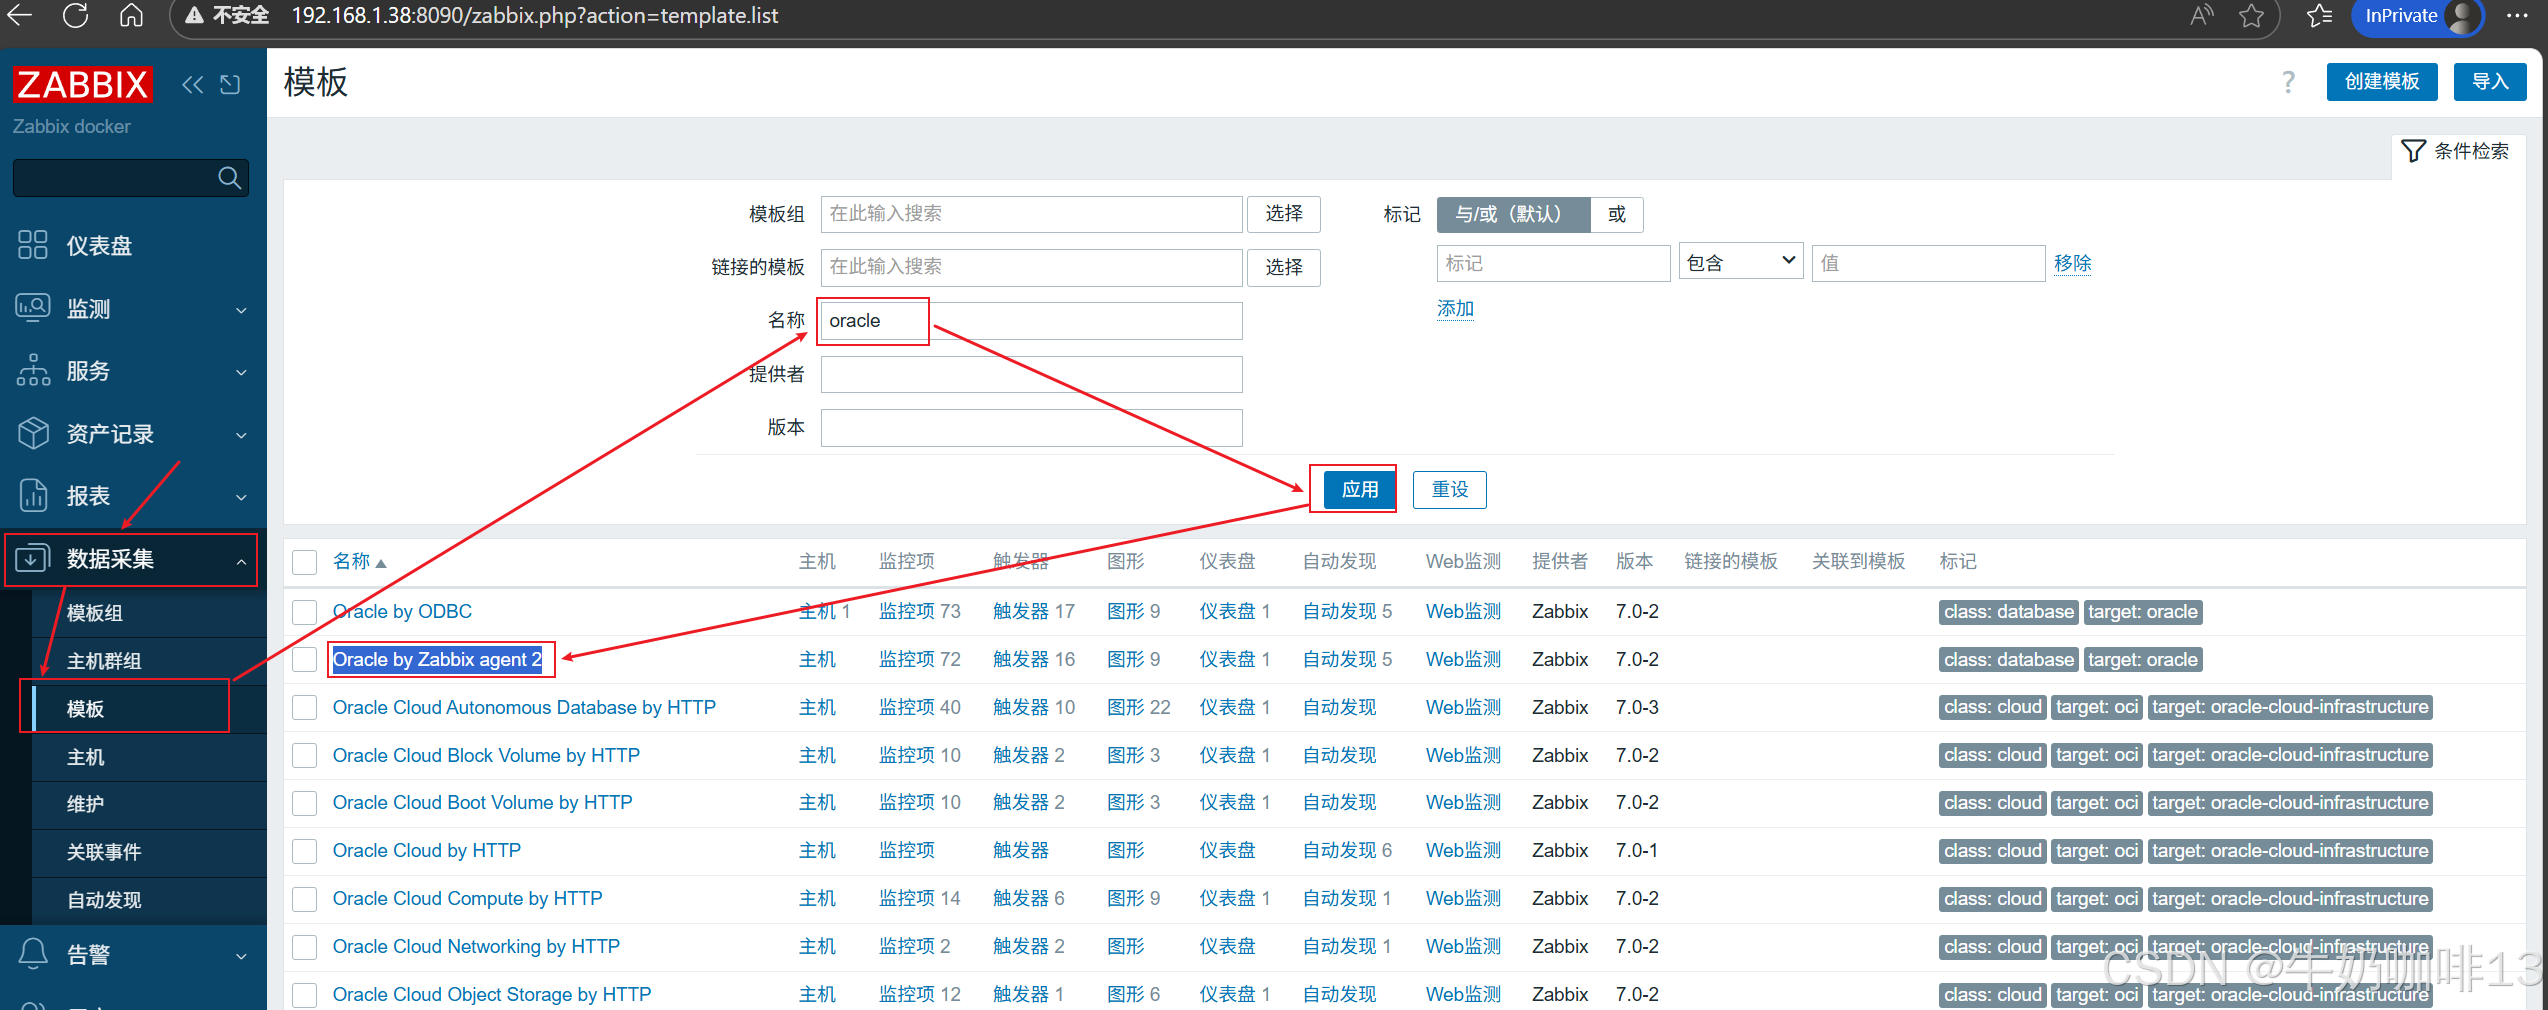Image resolution: width=2548 pixels, height=1010 pixels.
Task: Click the 导入 import button
Action: coord(2490,82)
